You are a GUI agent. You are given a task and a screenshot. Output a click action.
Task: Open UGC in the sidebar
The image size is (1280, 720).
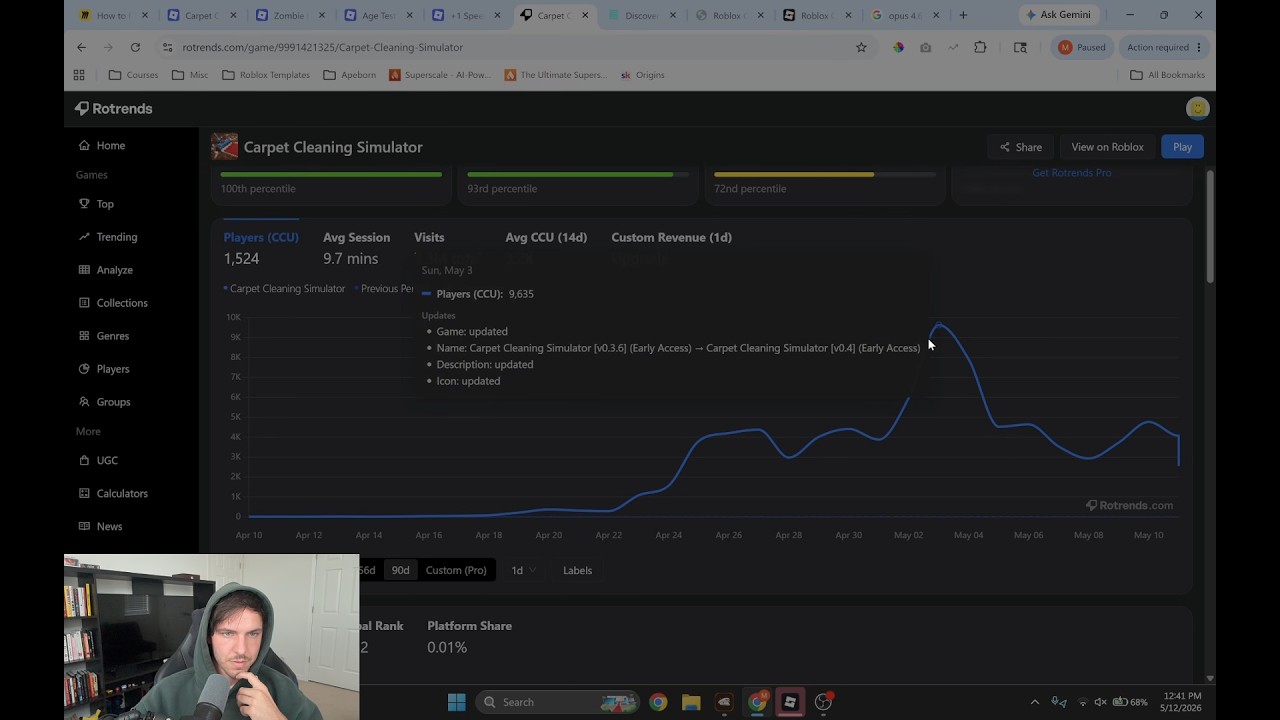tap(98, 460)
